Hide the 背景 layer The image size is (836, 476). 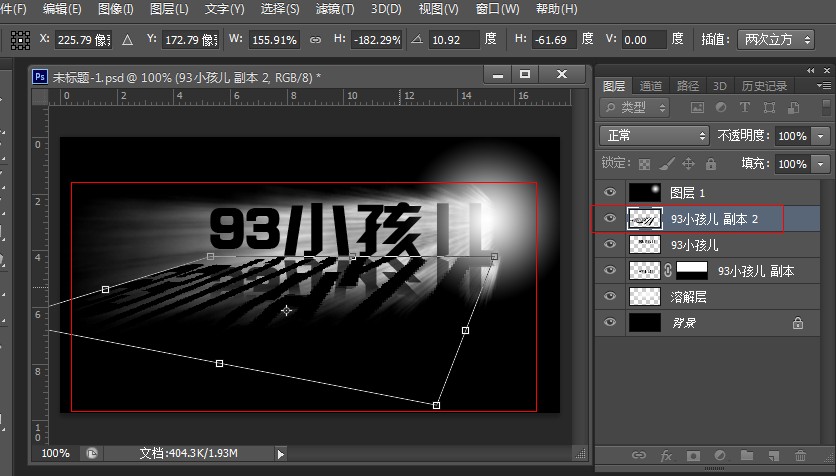(610, 323)
